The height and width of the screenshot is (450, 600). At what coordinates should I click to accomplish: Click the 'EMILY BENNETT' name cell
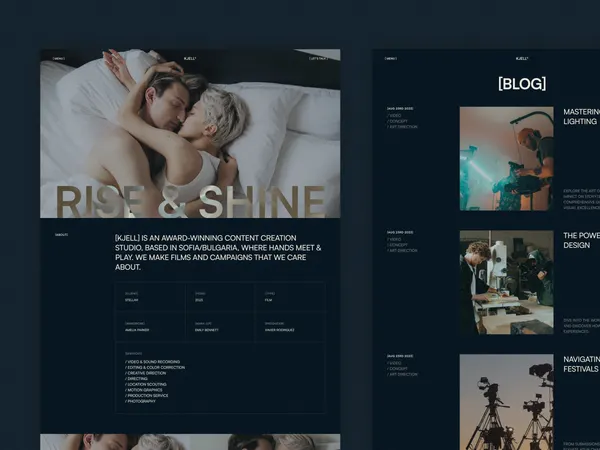[207, 330]
